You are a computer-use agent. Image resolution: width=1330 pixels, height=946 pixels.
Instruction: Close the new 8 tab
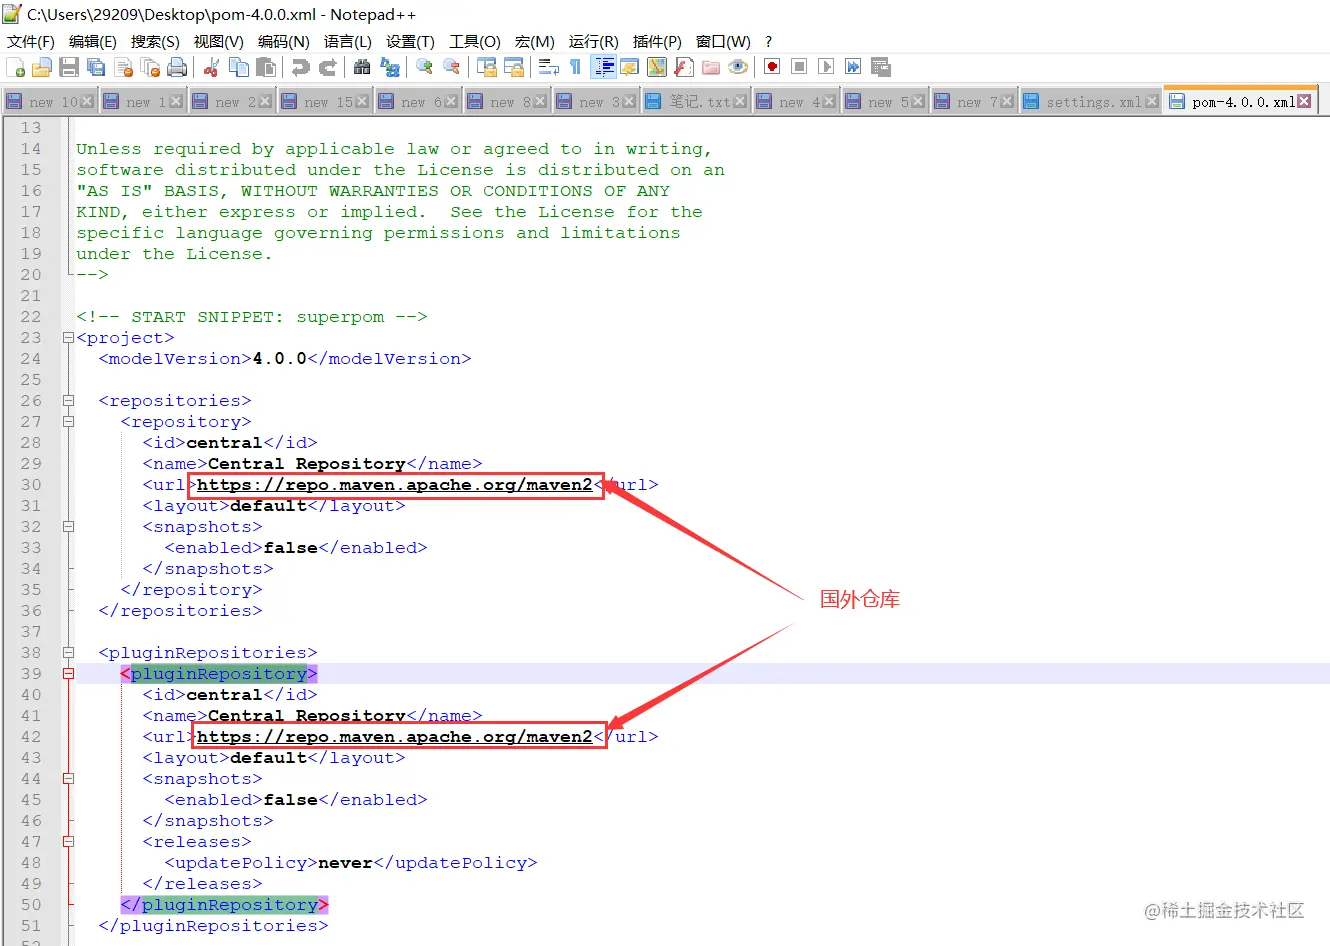(x=540, y=102)
